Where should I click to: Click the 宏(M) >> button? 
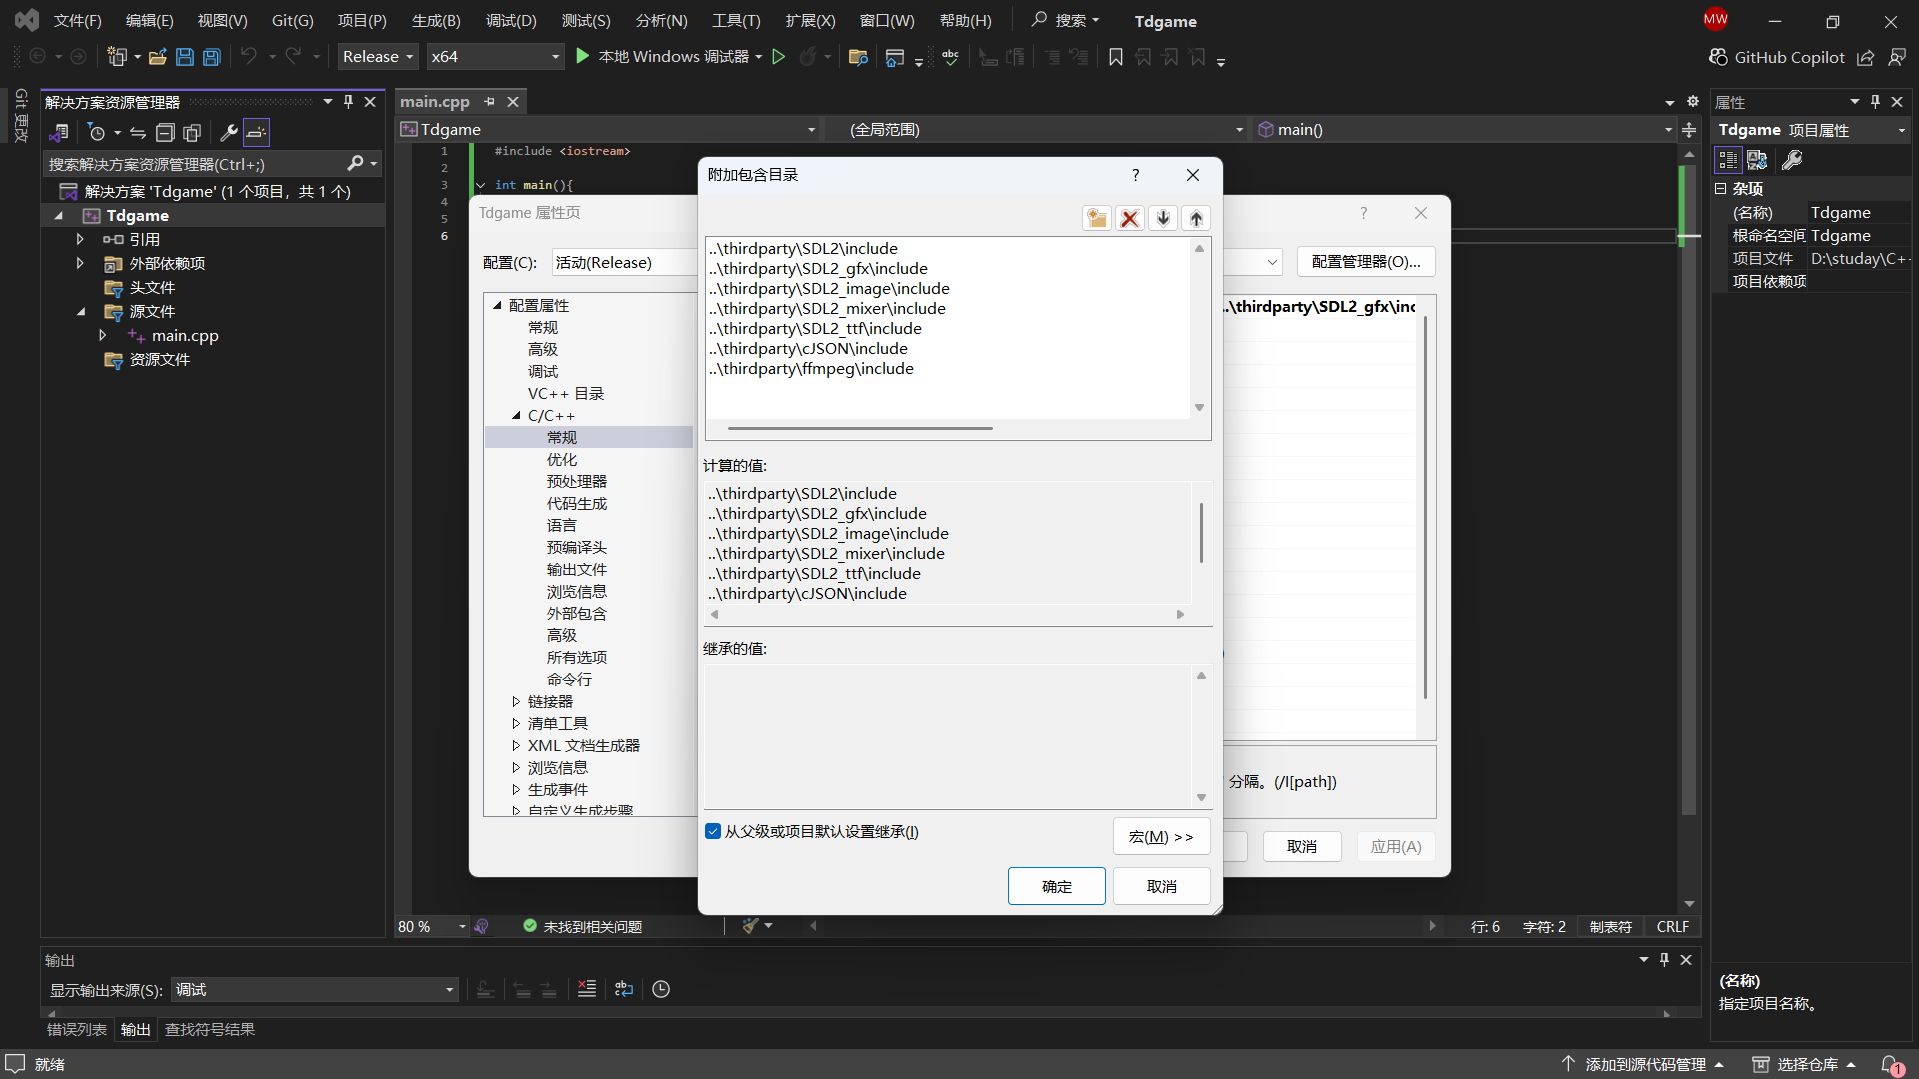(x=1160, y=837)
